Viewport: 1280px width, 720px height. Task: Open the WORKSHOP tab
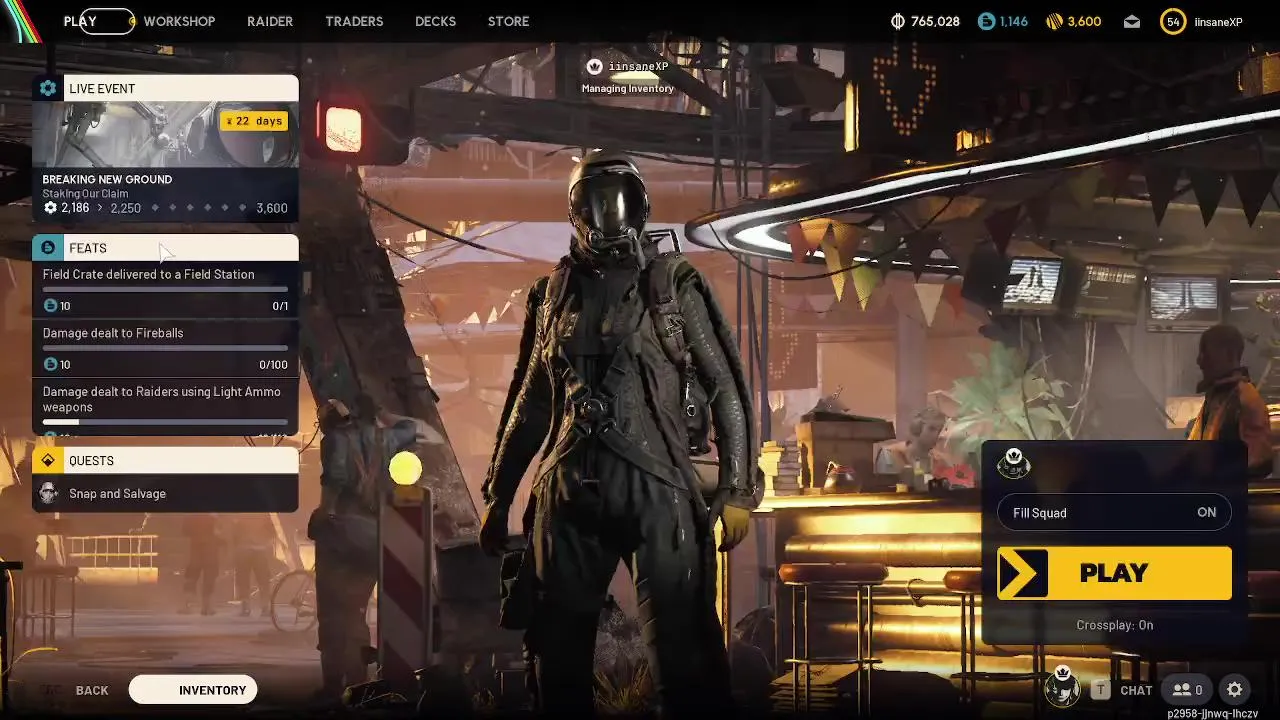179,21
